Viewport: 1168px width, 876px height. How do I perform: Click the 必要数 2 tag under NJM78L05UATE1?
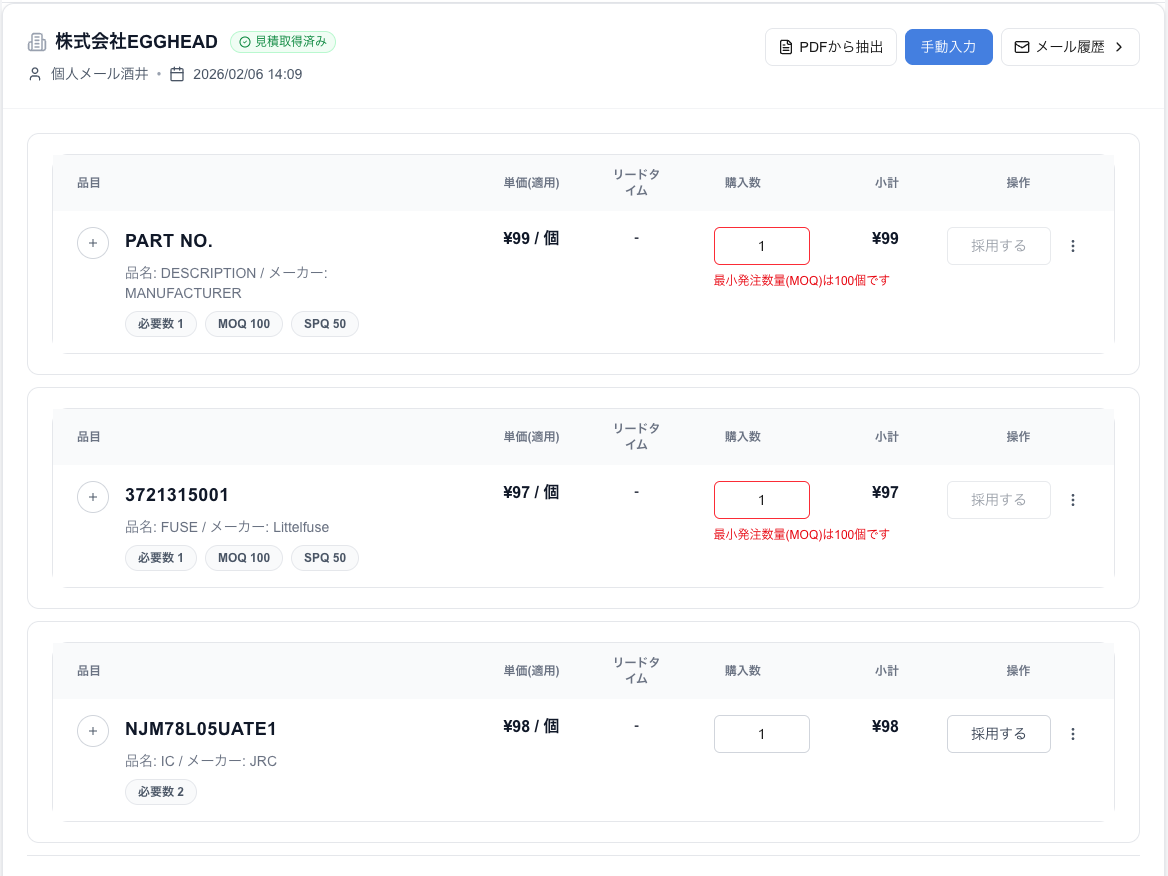(x=161, y=792)
